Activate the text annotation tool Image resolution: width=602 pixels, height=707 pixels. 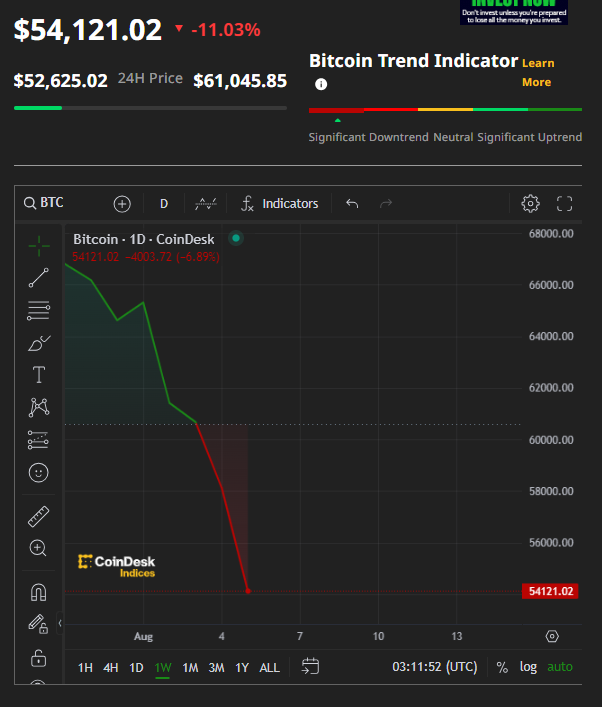coord(39,375)
